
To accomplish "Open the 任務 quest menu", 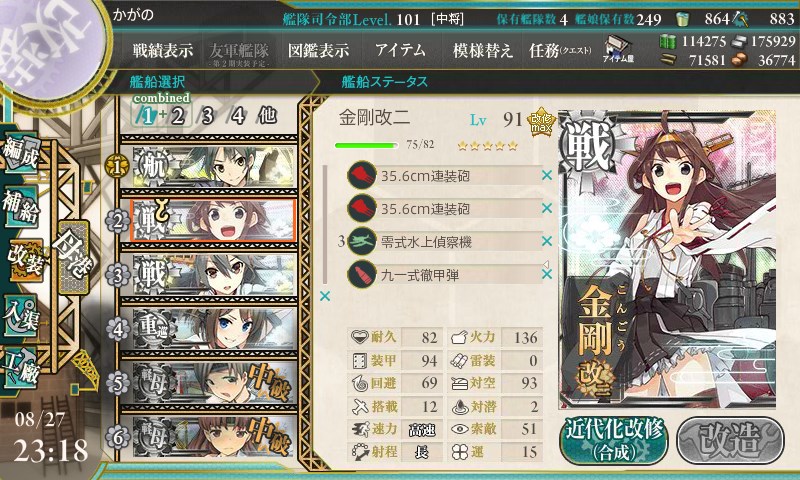I will click(559, 50).
